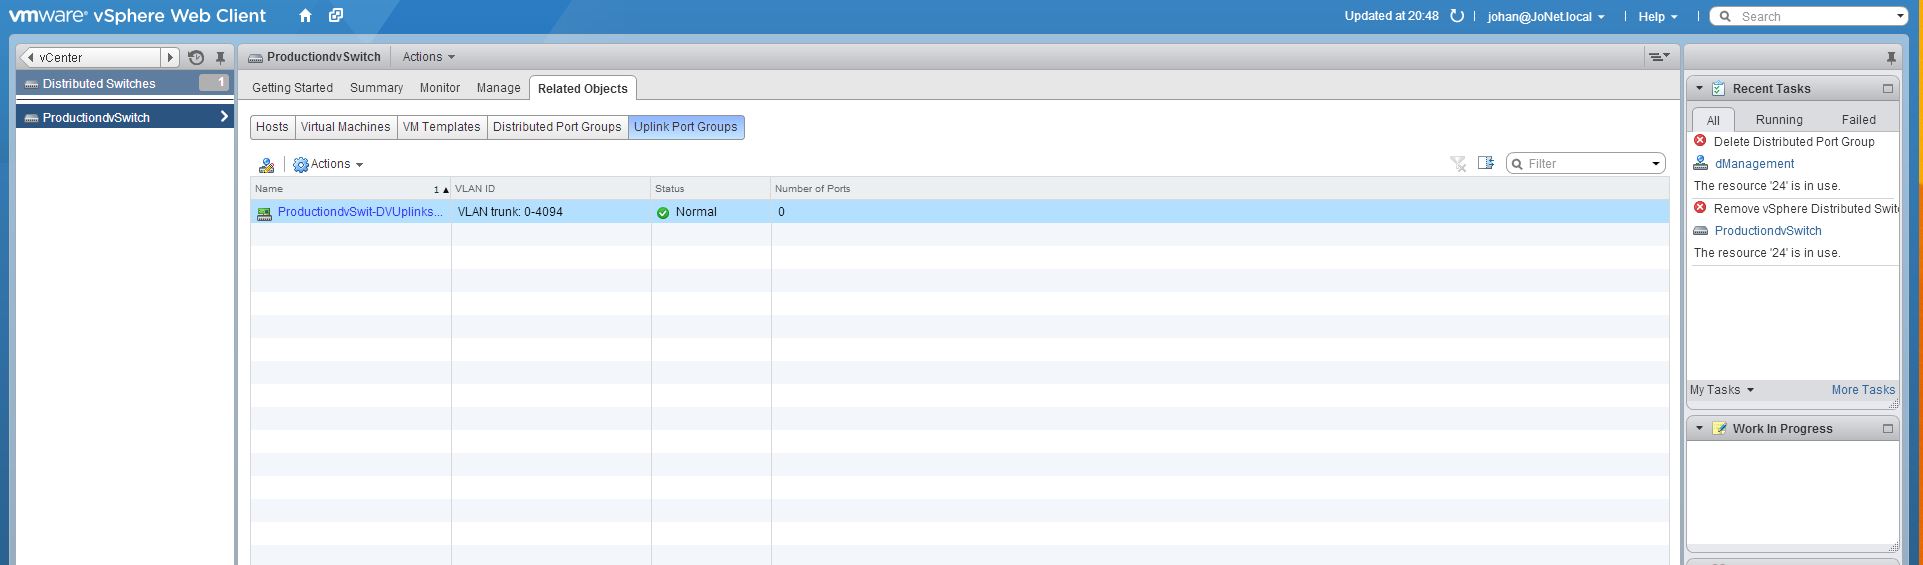The image size is (1923, 565).
Task: Click the red error icon on Remove vSphere Distributed Switch
Action: tap(1700, 208)
